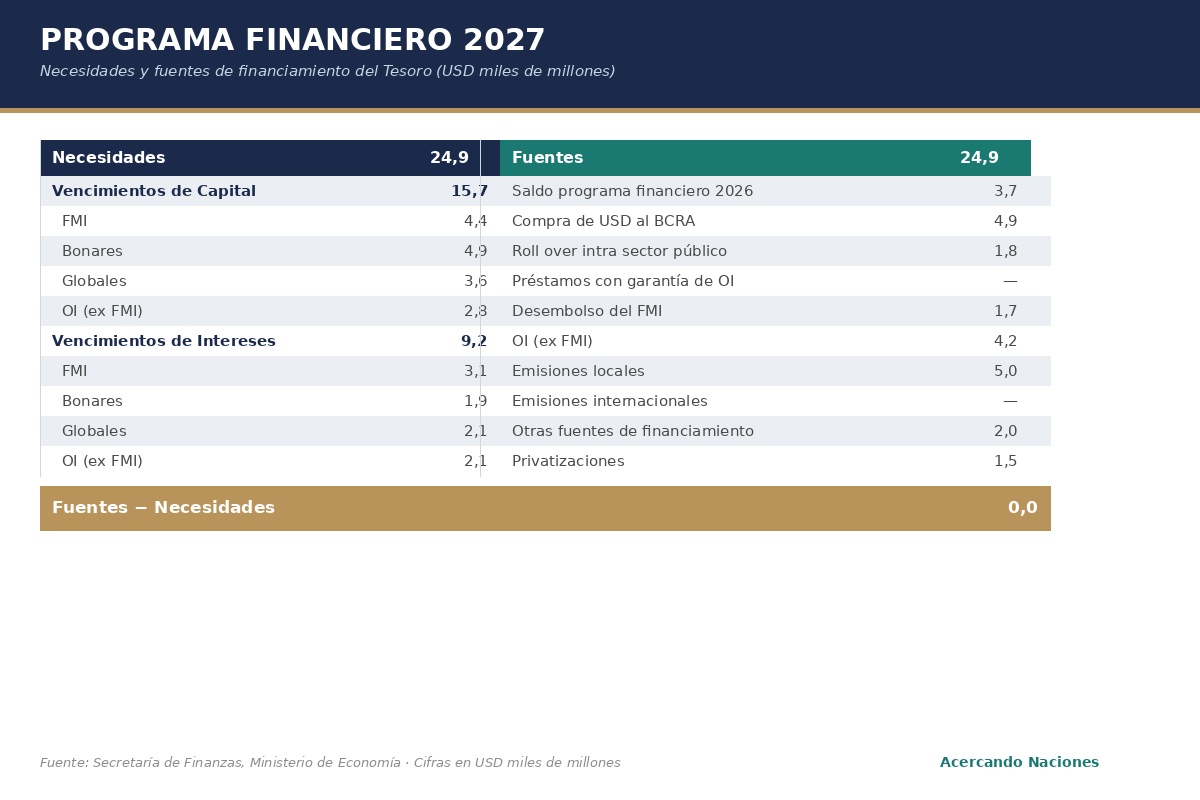This screenshot has height=800, width=1200.
Task: Select the 5,0 Emisiones locales value
Action: coord(1005,371)
